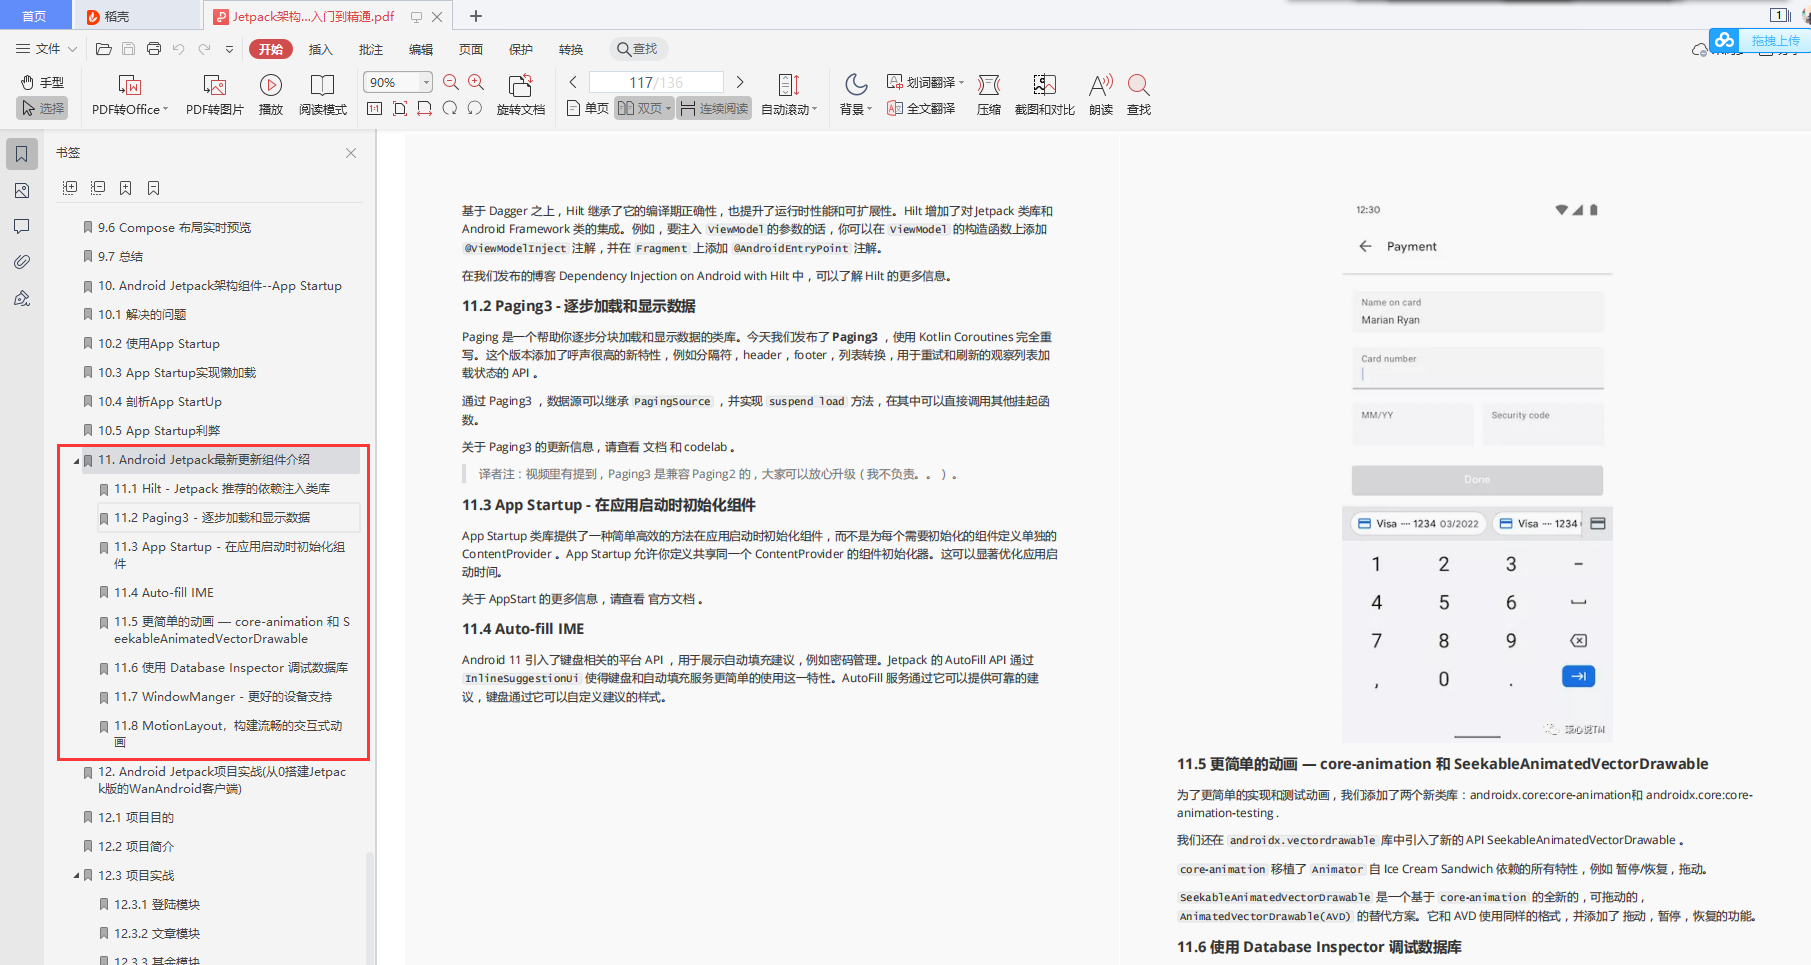Open 划词翻译 word translation dropdown
Screen dimensions: 1811x965
coord(925,82)
